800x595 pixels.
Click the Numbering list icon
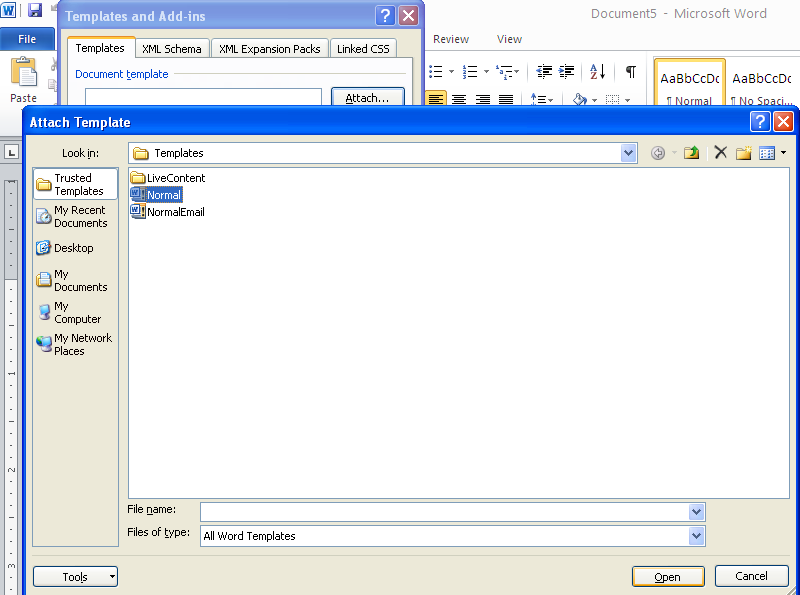pyautogui.click(x=469, y=71)
